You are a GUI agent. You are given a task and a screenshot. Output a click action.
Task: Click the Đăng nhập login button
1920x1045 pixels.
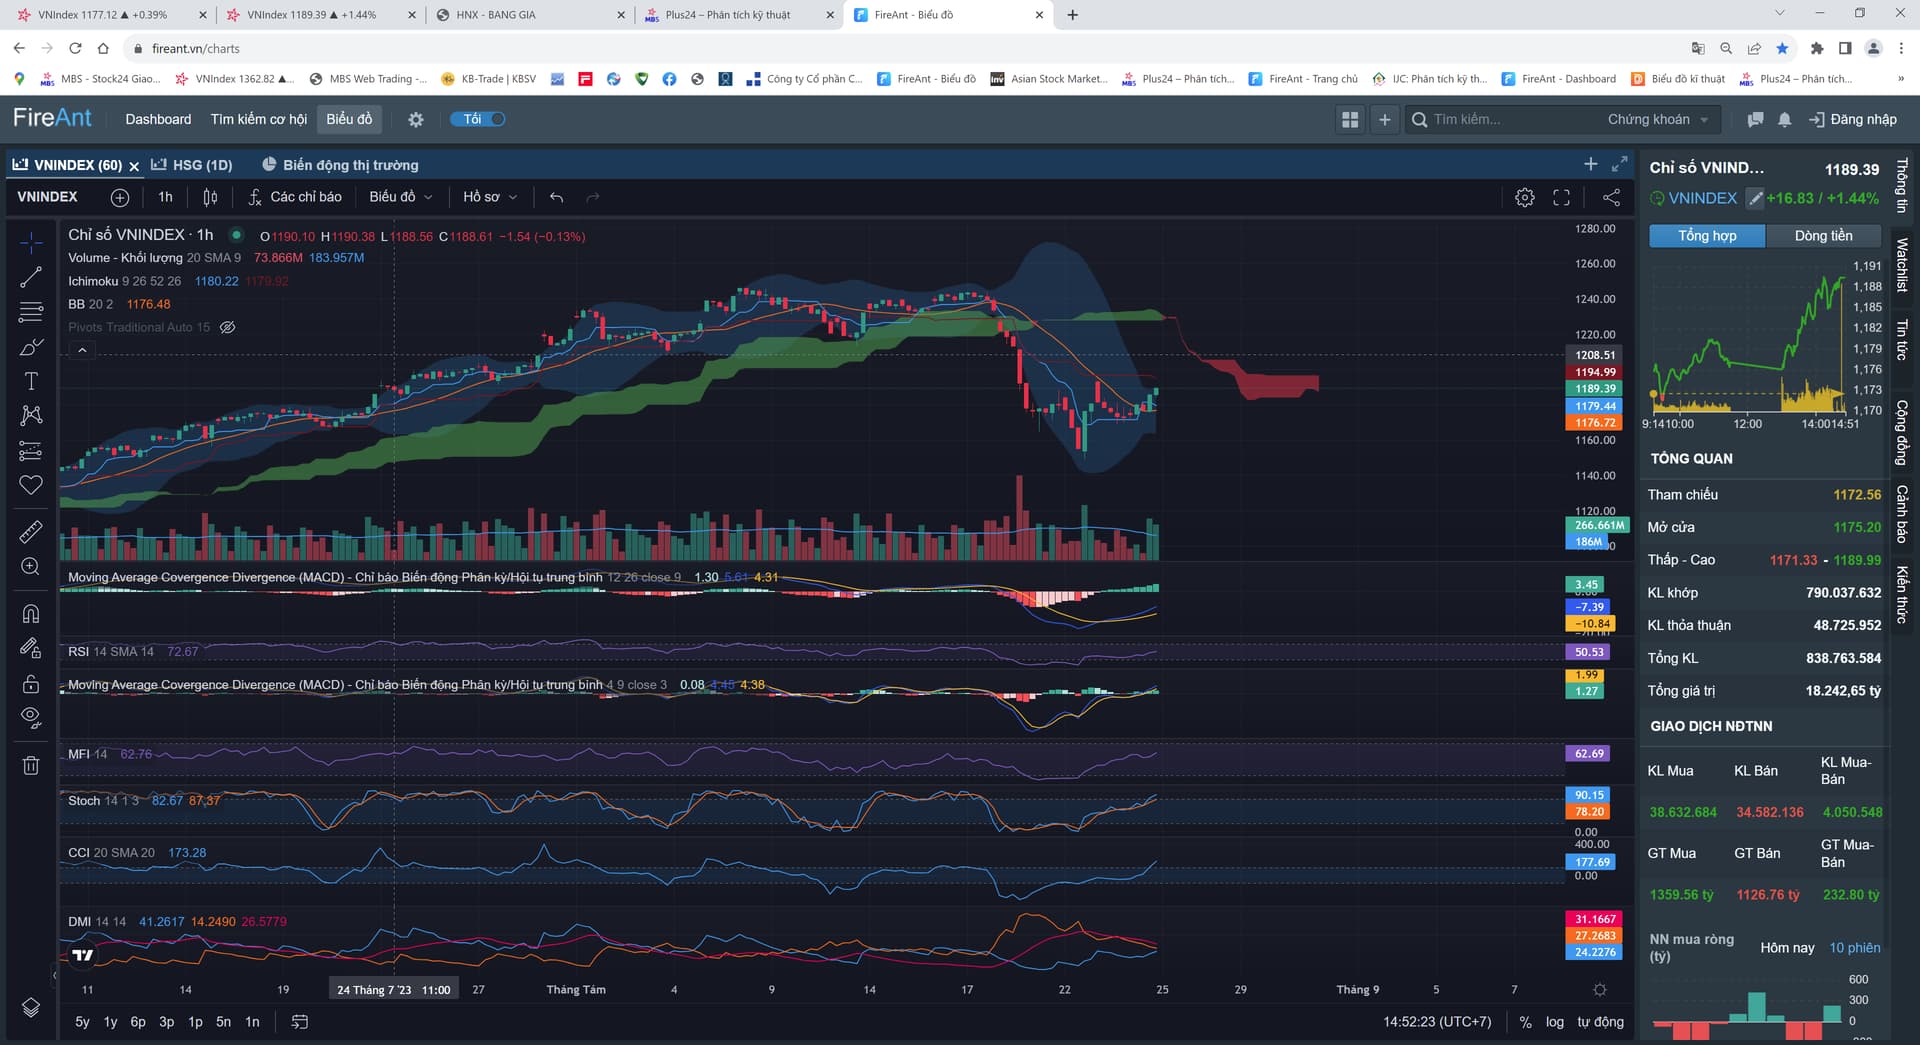click(1853, 120)
